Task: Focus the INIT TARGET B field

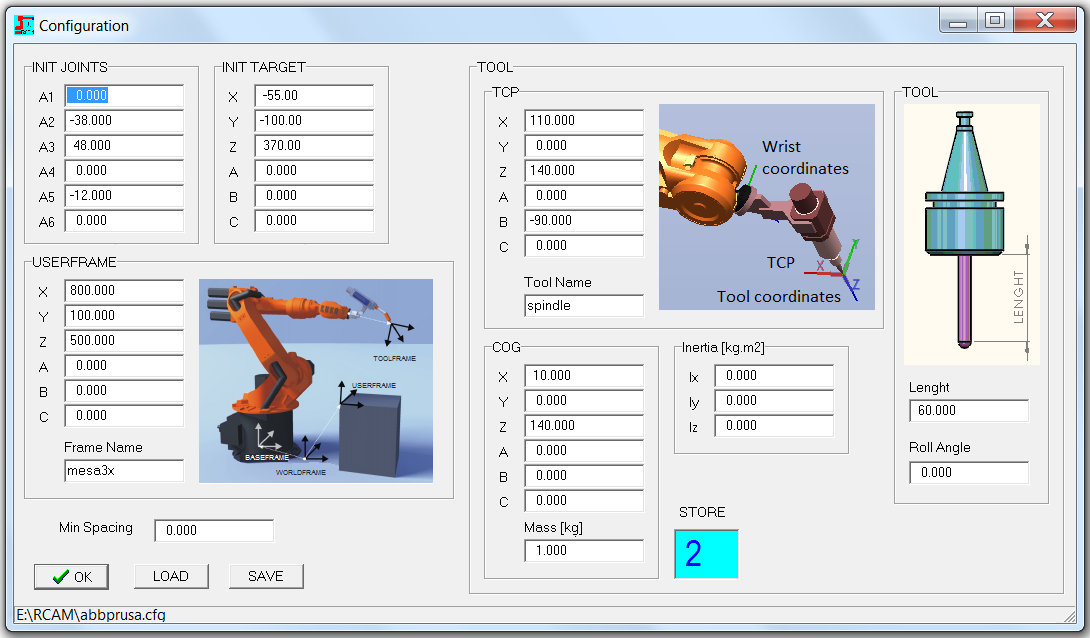Action: [x=314, y=196]
